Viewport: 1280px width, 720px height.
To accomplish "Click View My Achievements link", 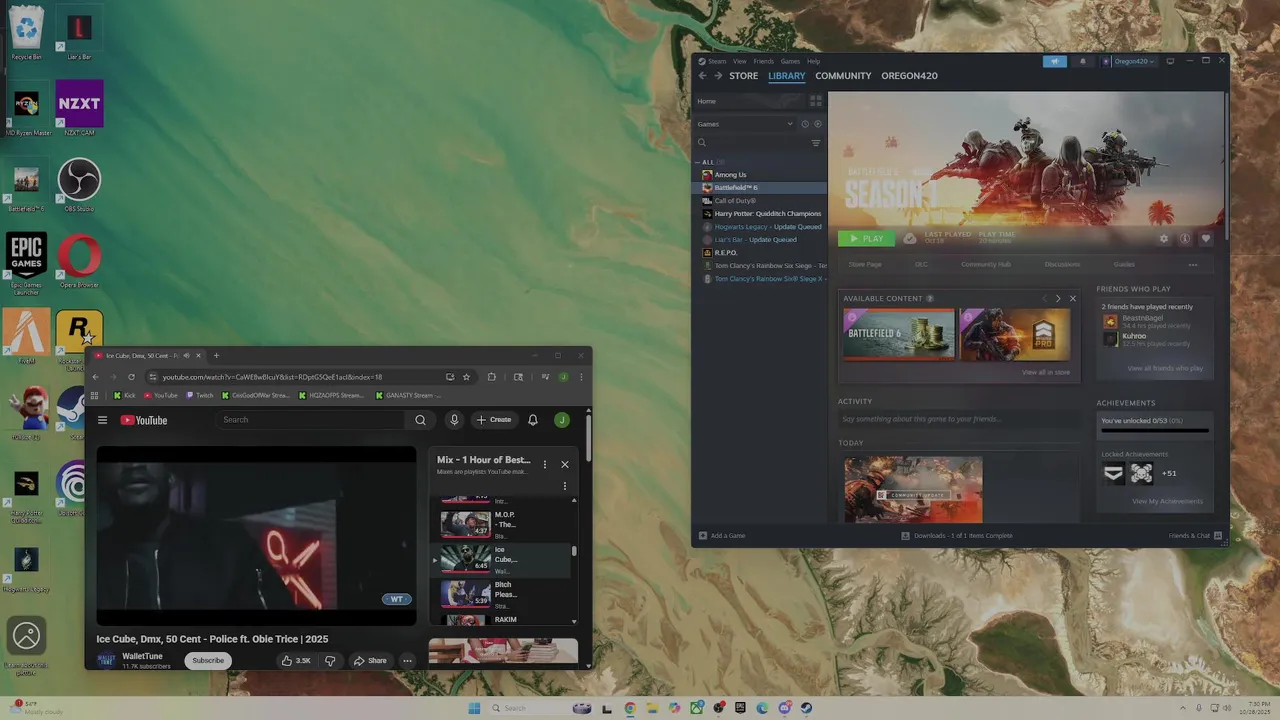I will coord(1167,501).
